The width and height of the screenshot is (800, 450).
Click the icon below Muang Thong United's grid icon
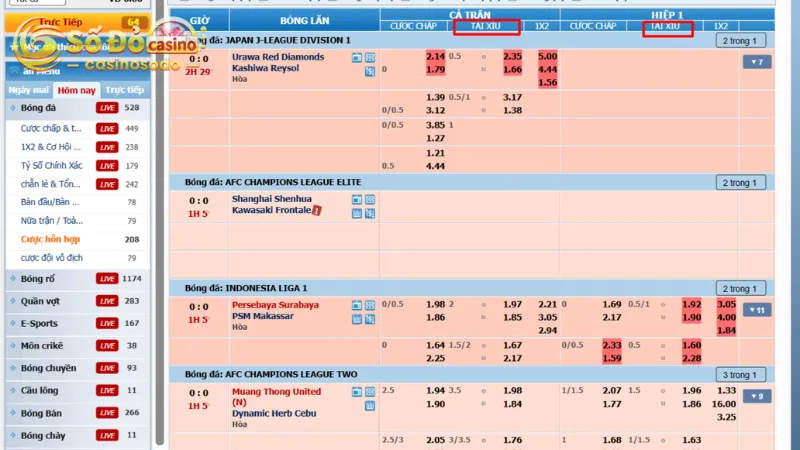370,406
